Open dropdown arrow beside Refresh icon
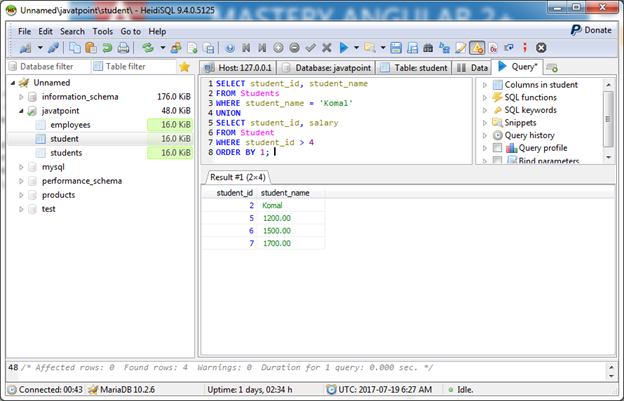The height and width of the screenshot is (401, 624). [163, 48]
